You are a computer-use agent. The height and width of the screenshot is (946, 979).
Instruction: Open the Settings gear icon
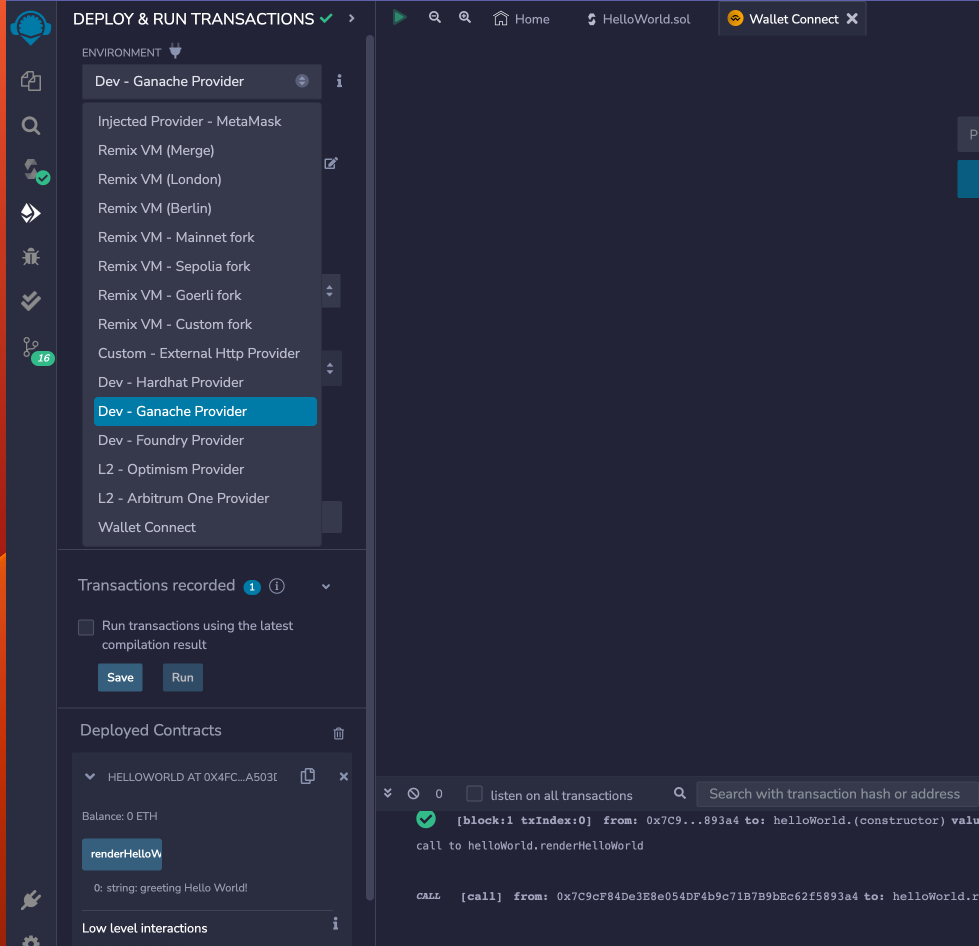[31, 940]
